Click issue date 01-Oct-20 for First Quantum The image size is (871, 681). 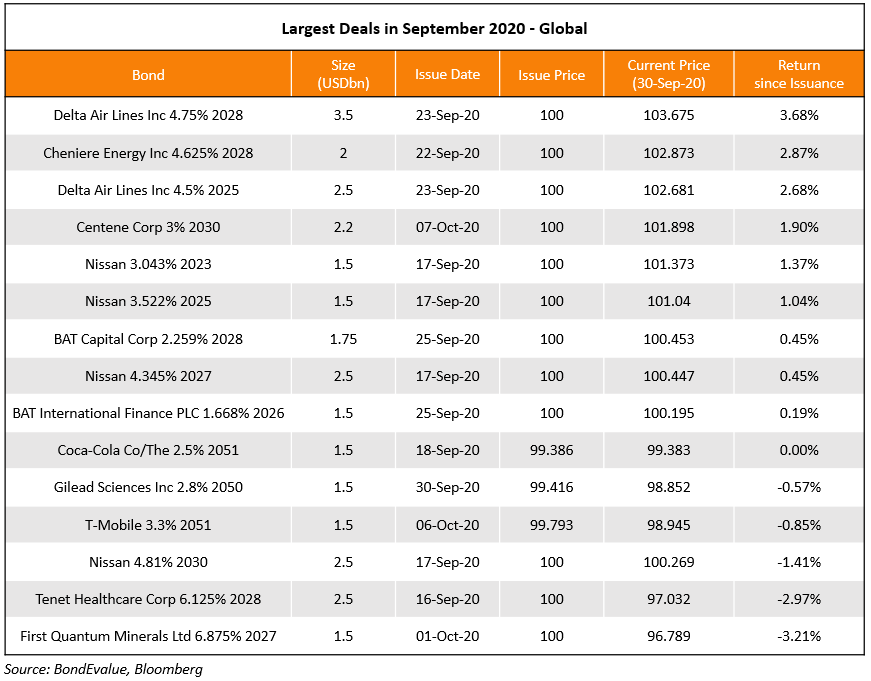point(447,636)
